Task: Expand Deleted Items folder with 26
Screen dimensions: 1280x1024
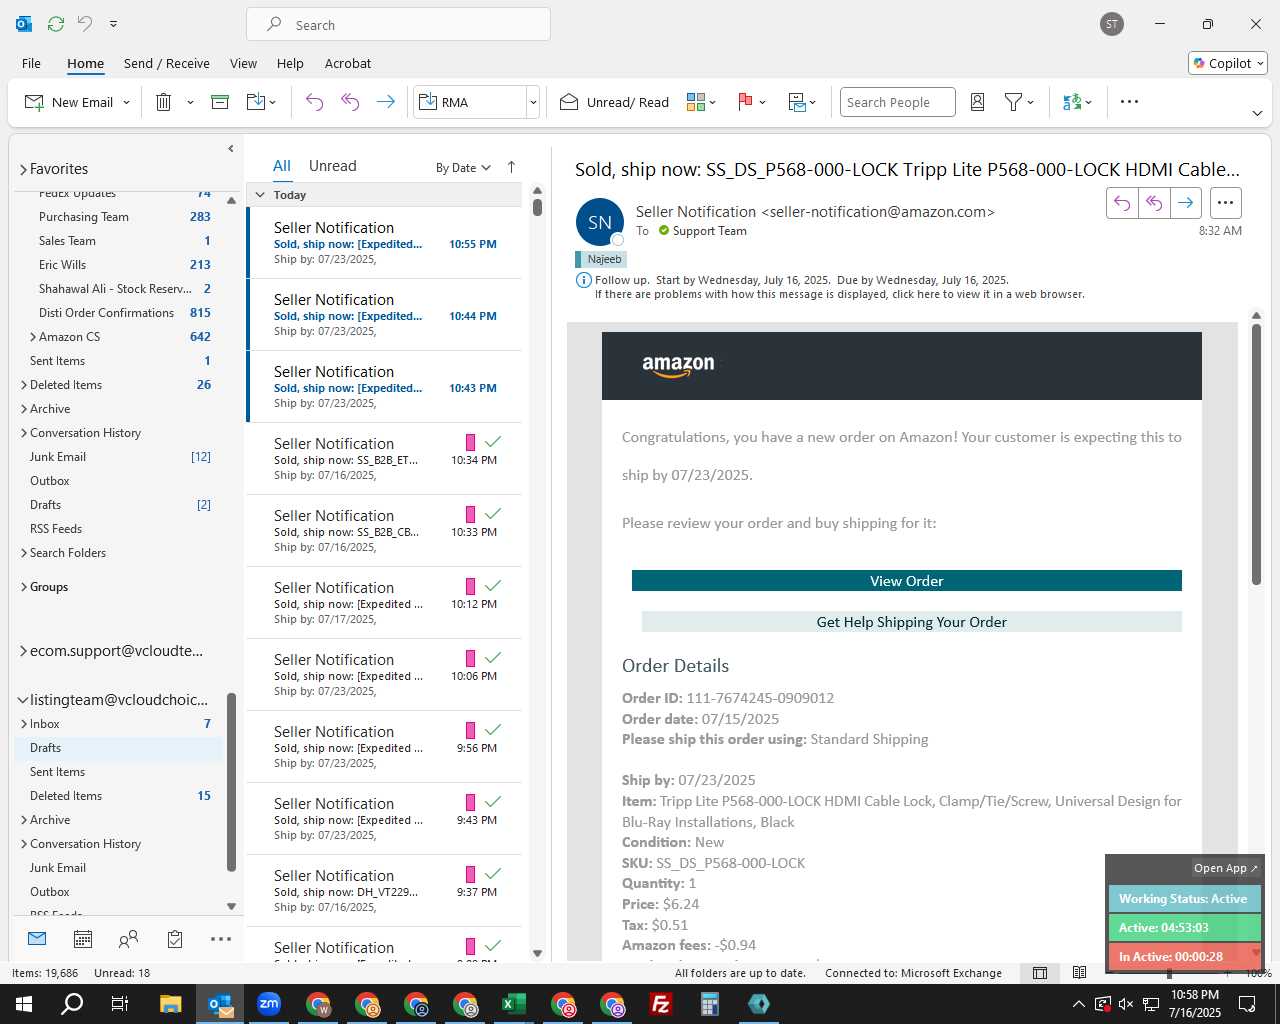Action: (23, 385)
